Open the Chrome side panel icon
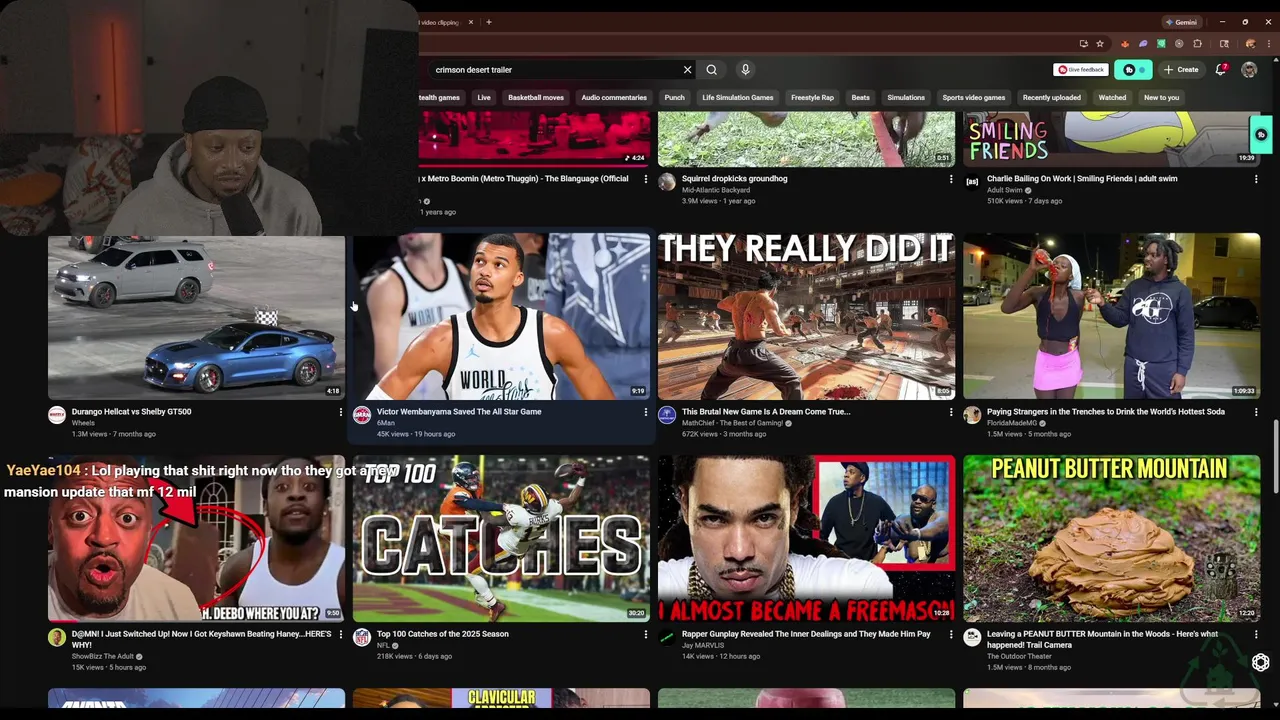This screenshot has width=1280, height=720. tap(1224, 44)
